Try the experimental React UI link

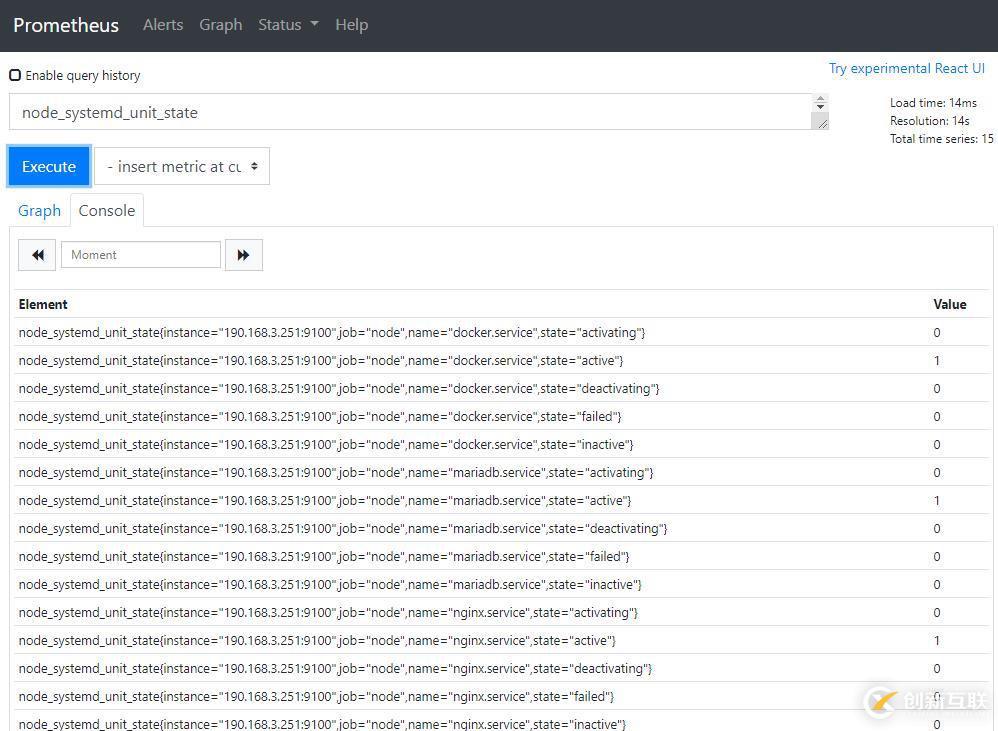tap(906, 68)
